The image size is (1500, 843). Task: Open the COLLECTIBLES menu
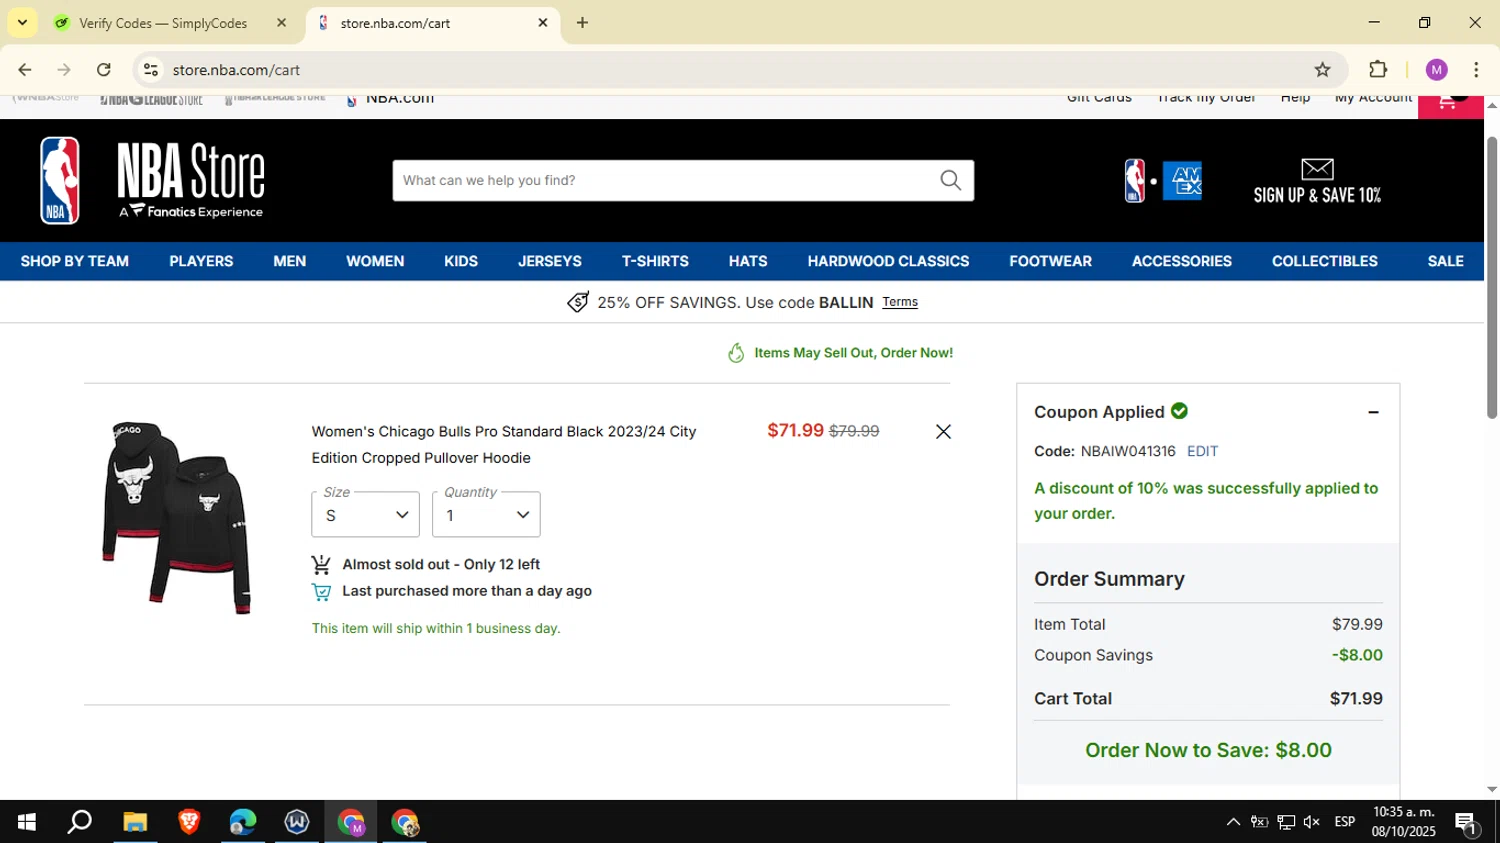pyautogui.click(x=1325, y=261)
